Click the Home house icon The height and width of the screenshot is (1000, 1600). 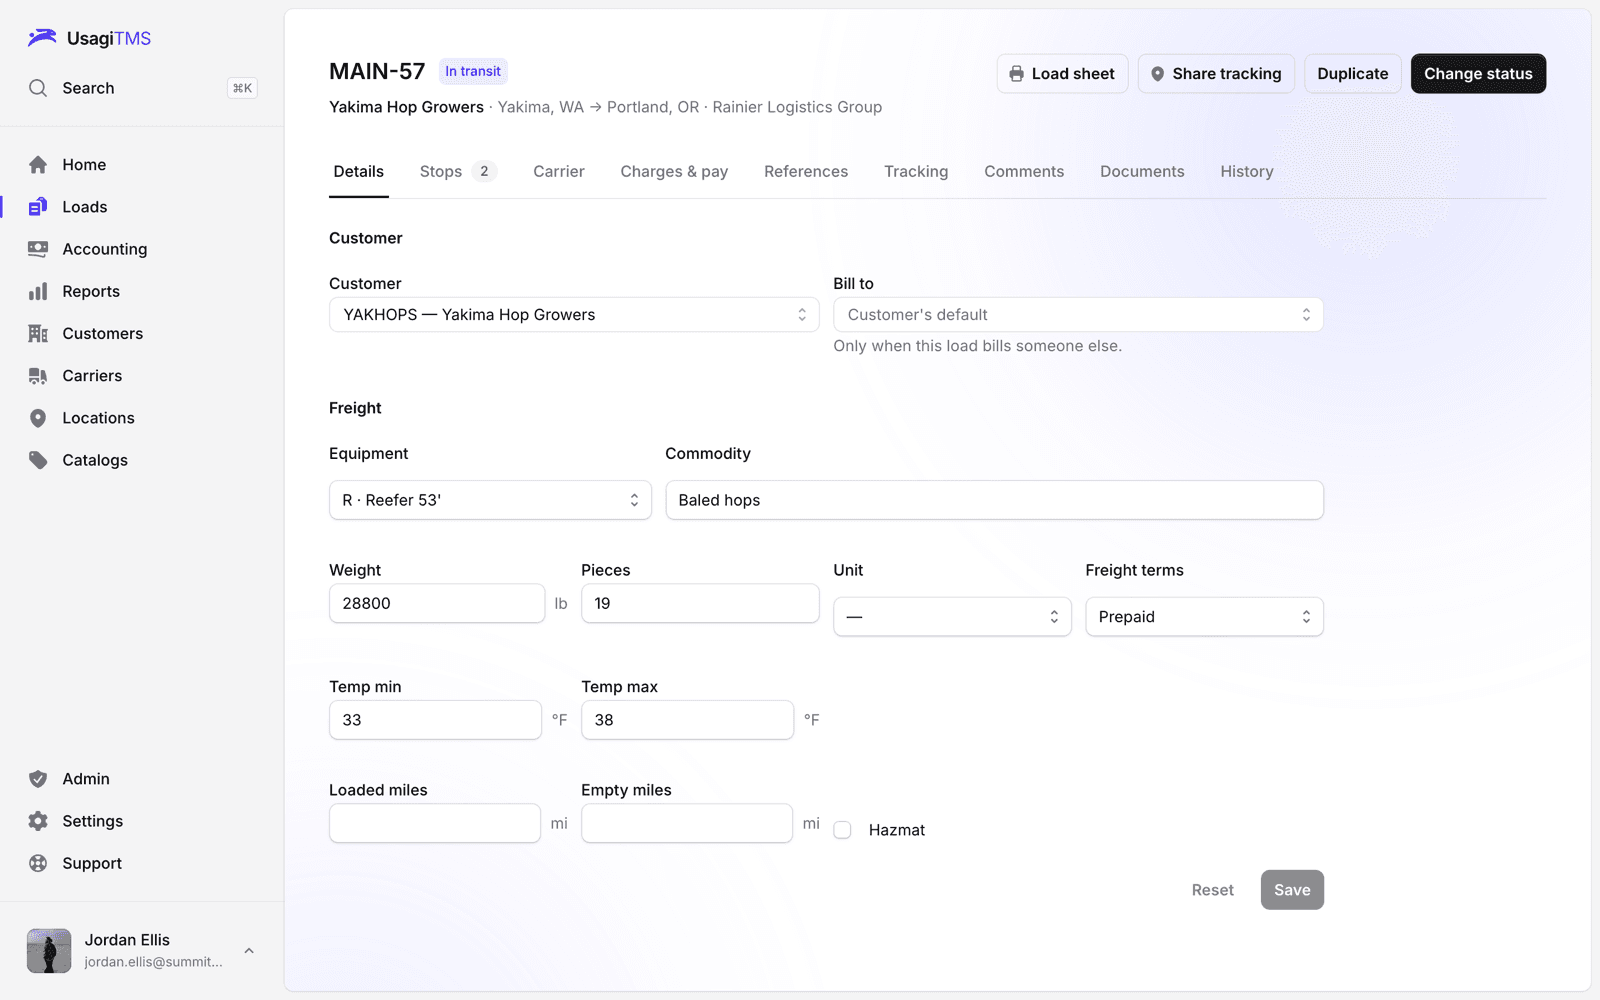point(38,165)
